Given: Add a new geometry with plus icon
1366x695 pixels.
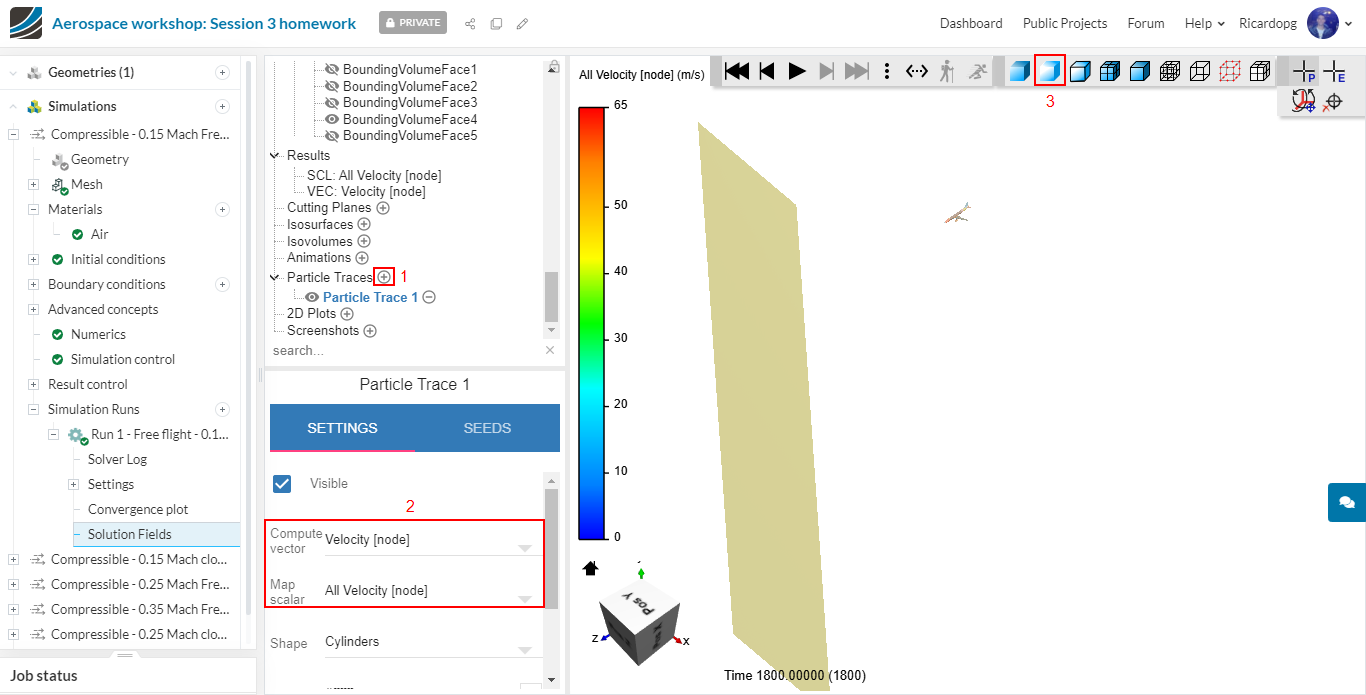Looking at the screenshot, I should [222, 72].
